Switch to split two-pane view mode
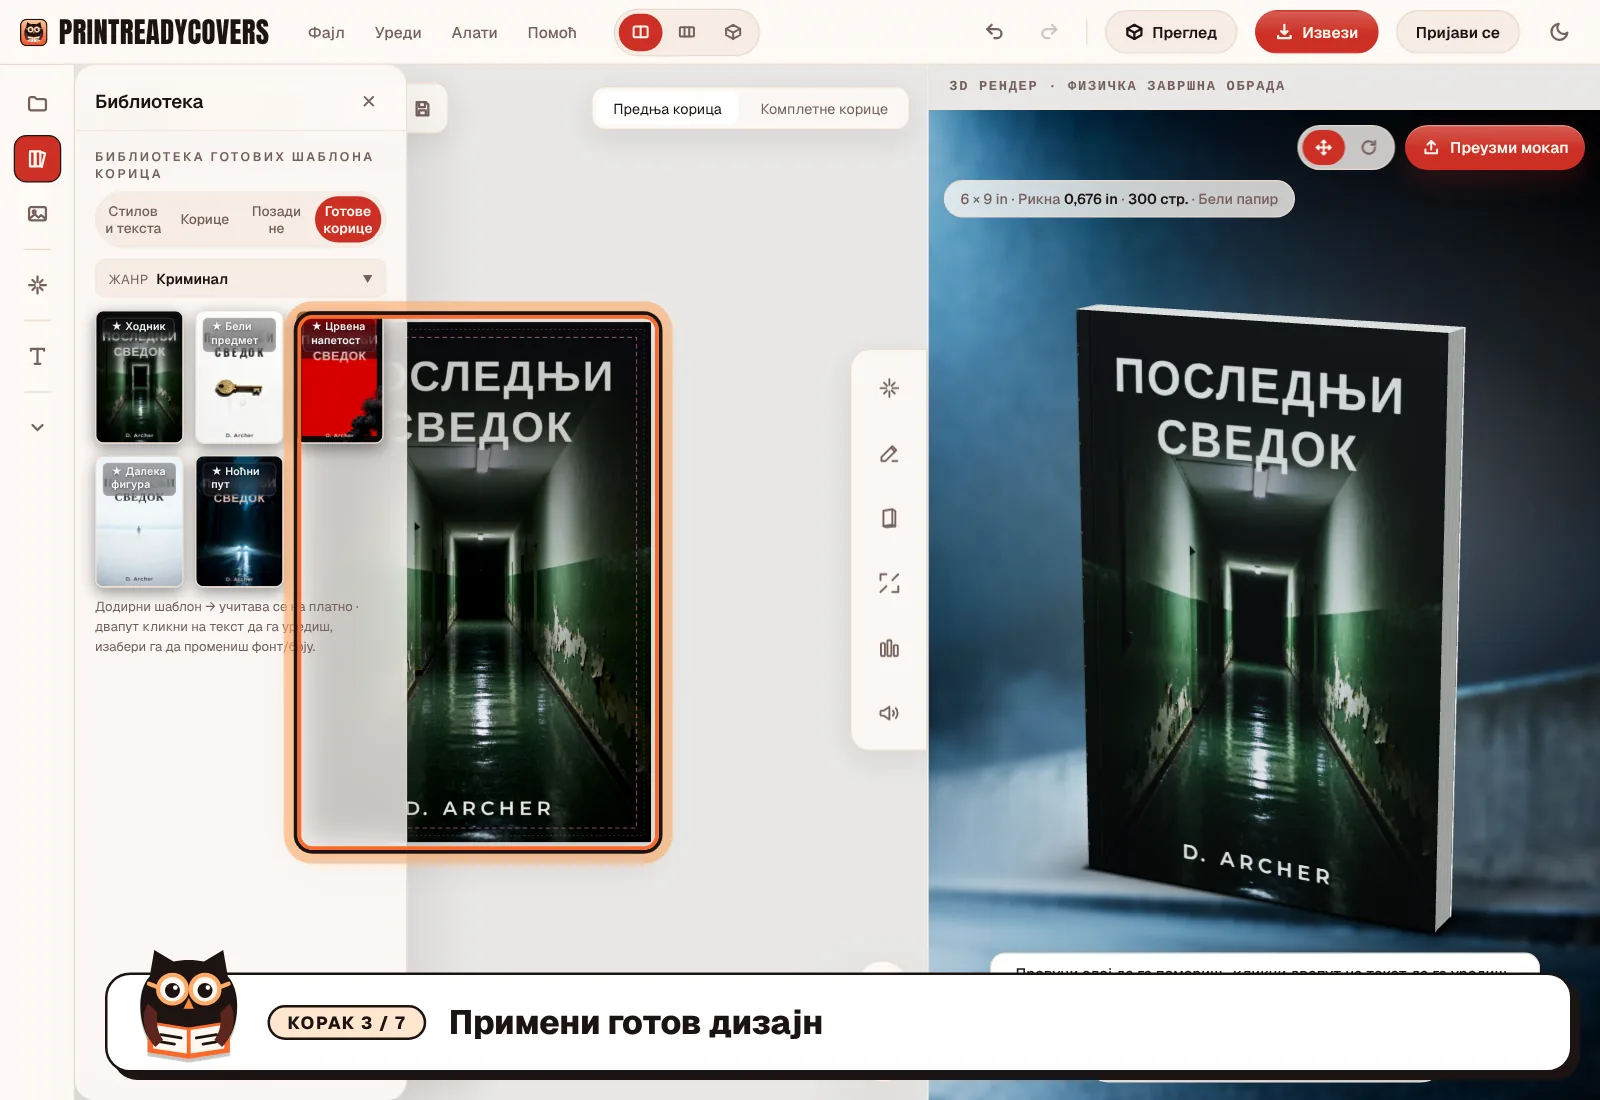 click(641, 32)
